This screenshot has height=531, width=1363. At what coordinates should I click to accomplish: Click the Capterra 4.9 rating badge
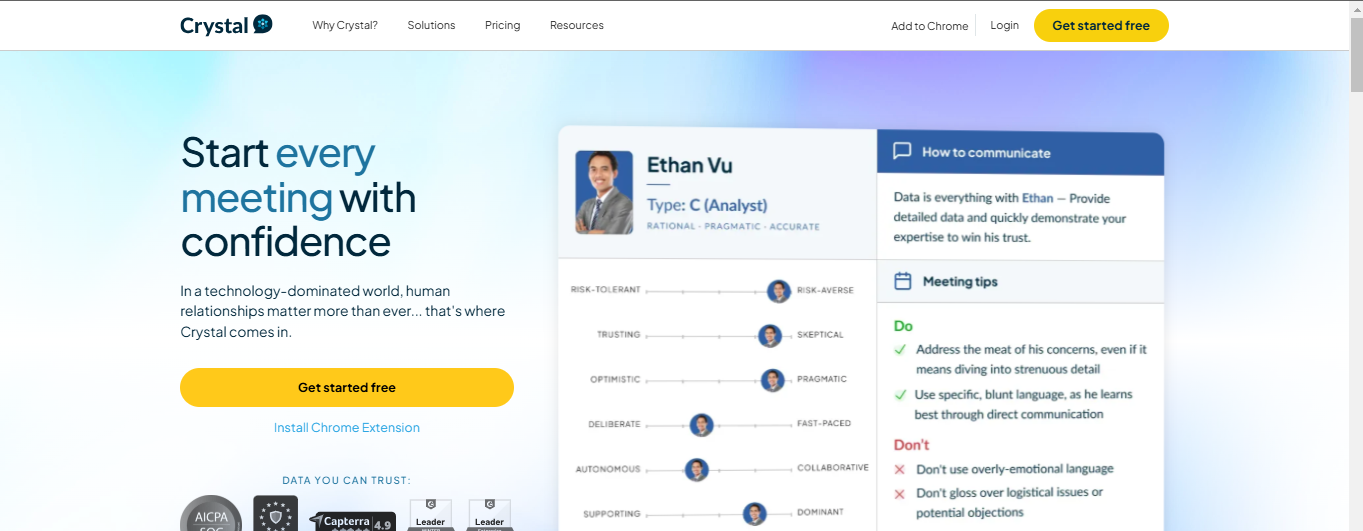coord(352,521)
